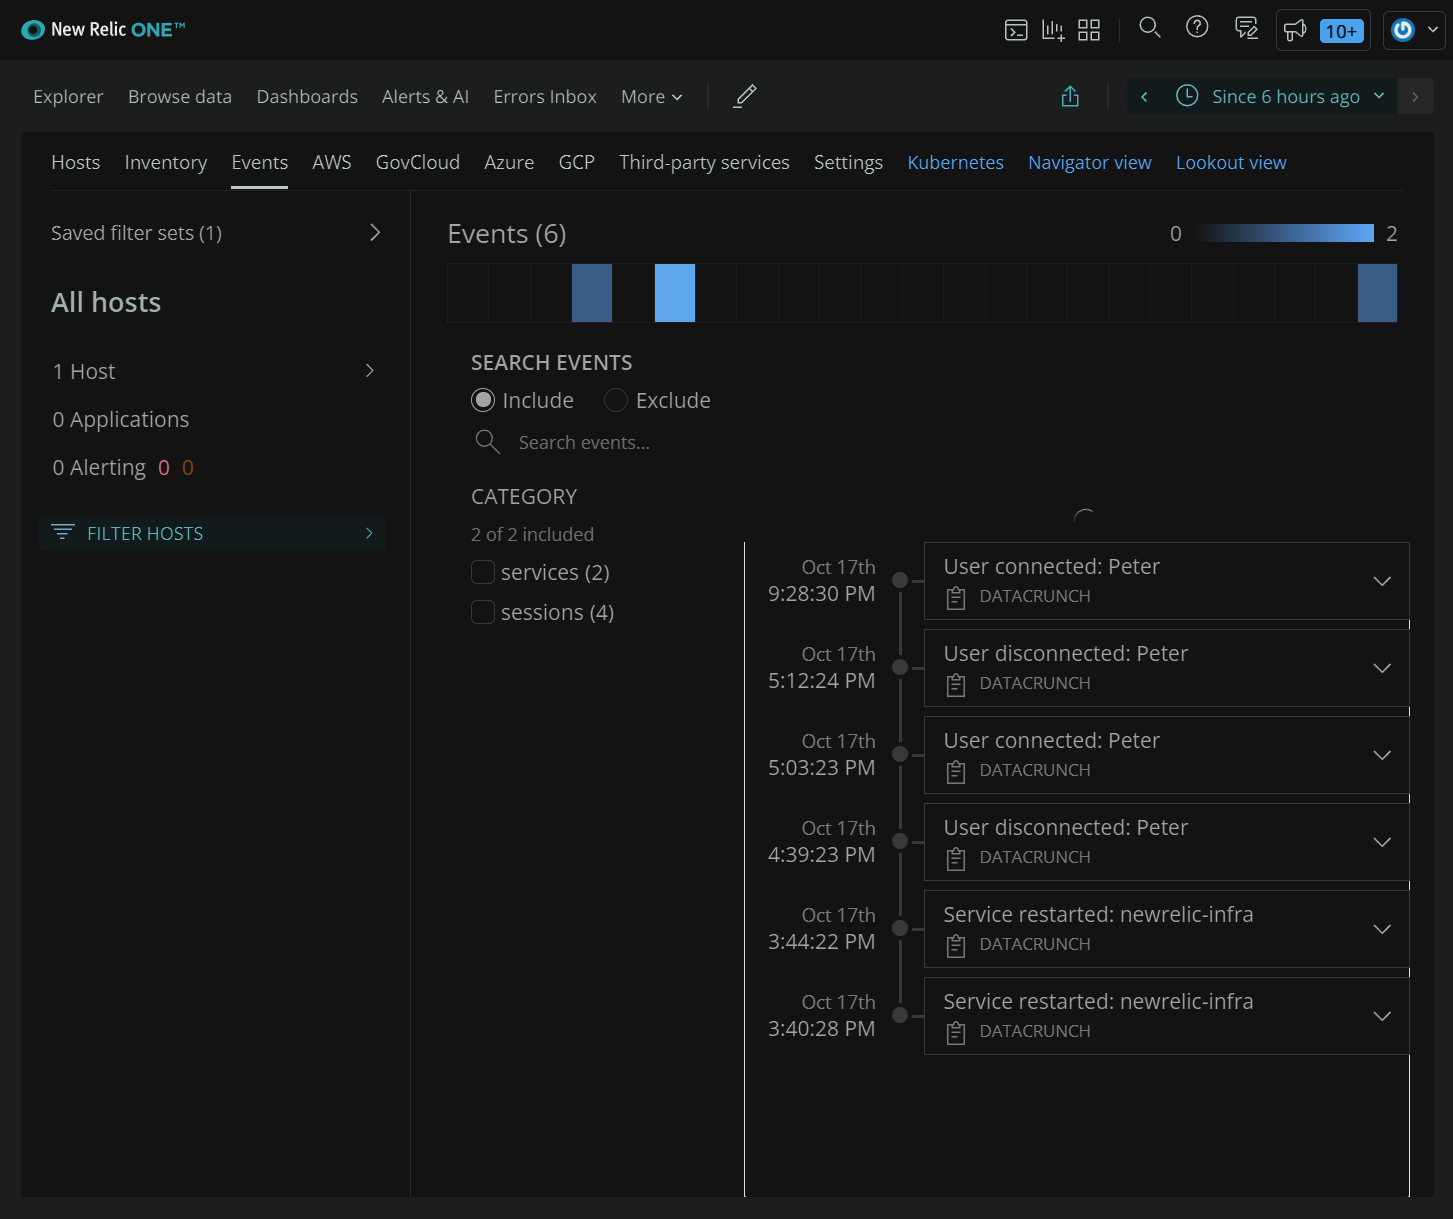Screen dimensions: 1453x1219
Task: Go to the previous time range arrow
Action: pos(1144,97)
